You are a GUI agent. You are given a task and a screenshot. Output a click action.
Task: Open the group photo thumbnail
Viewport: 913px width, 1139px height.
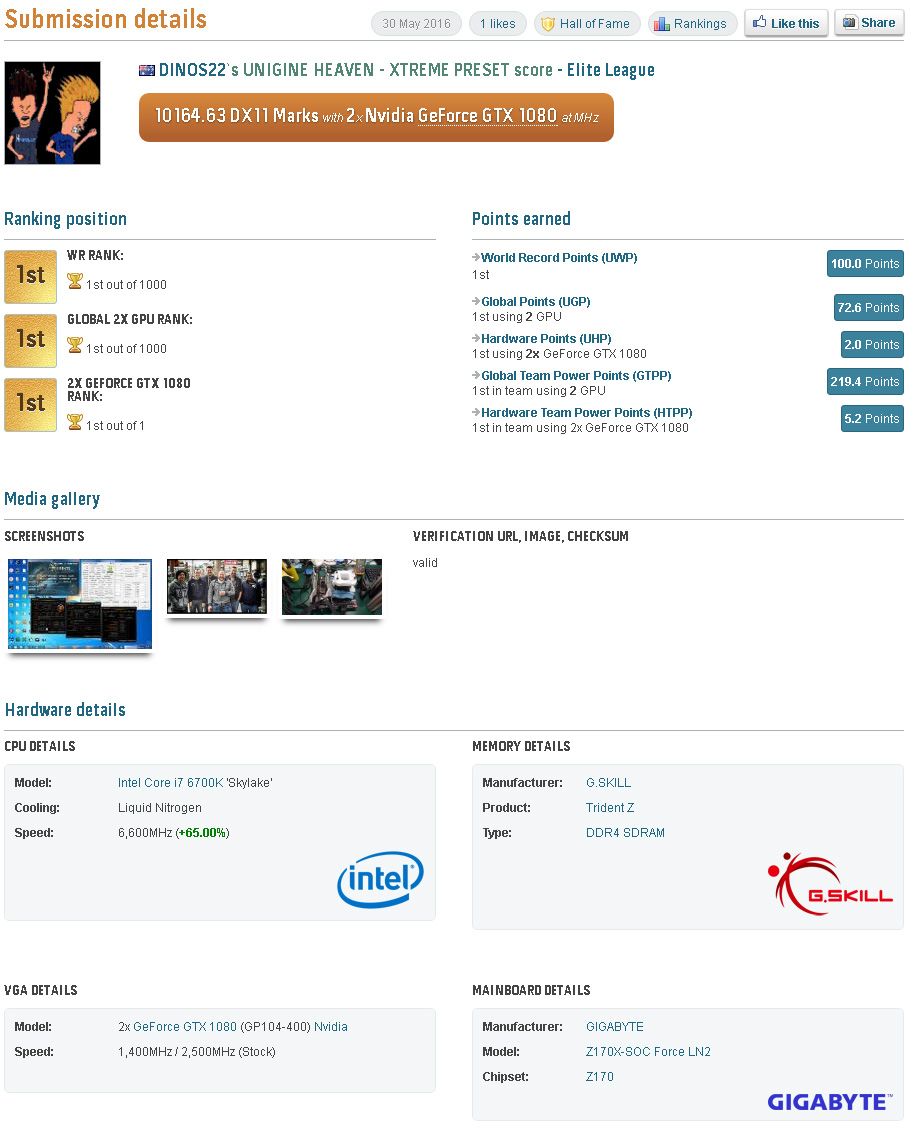coord(216,586)
